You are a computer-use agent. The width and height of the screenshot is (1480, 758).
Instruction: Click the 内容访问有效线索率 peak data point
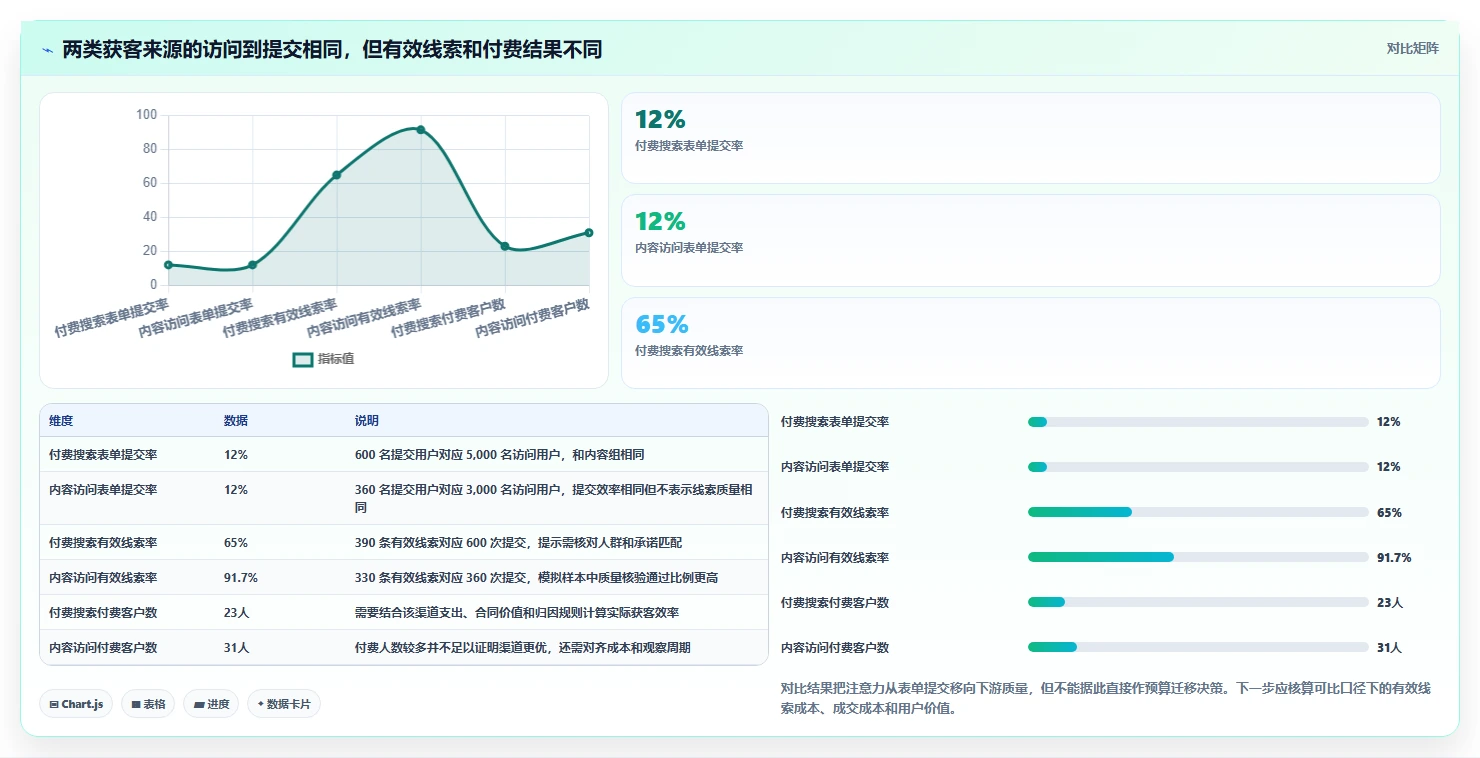[x=421, y=129]
